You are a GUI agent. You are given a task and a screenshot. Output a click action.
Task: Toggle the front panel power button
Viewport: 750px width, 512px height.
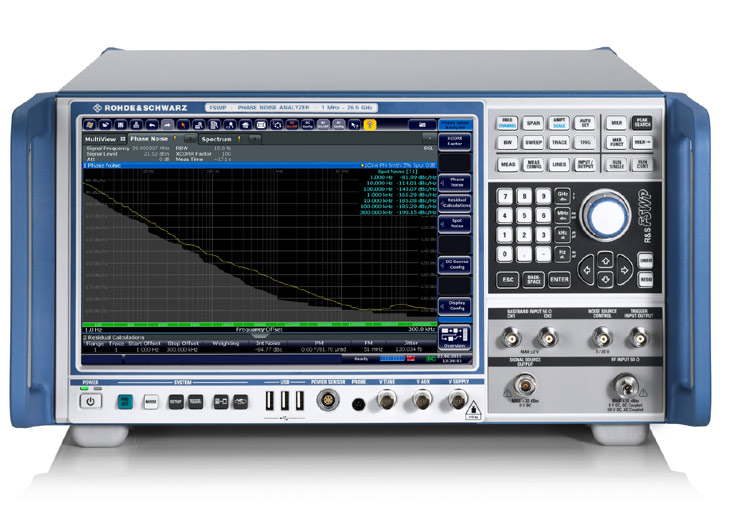90,401
